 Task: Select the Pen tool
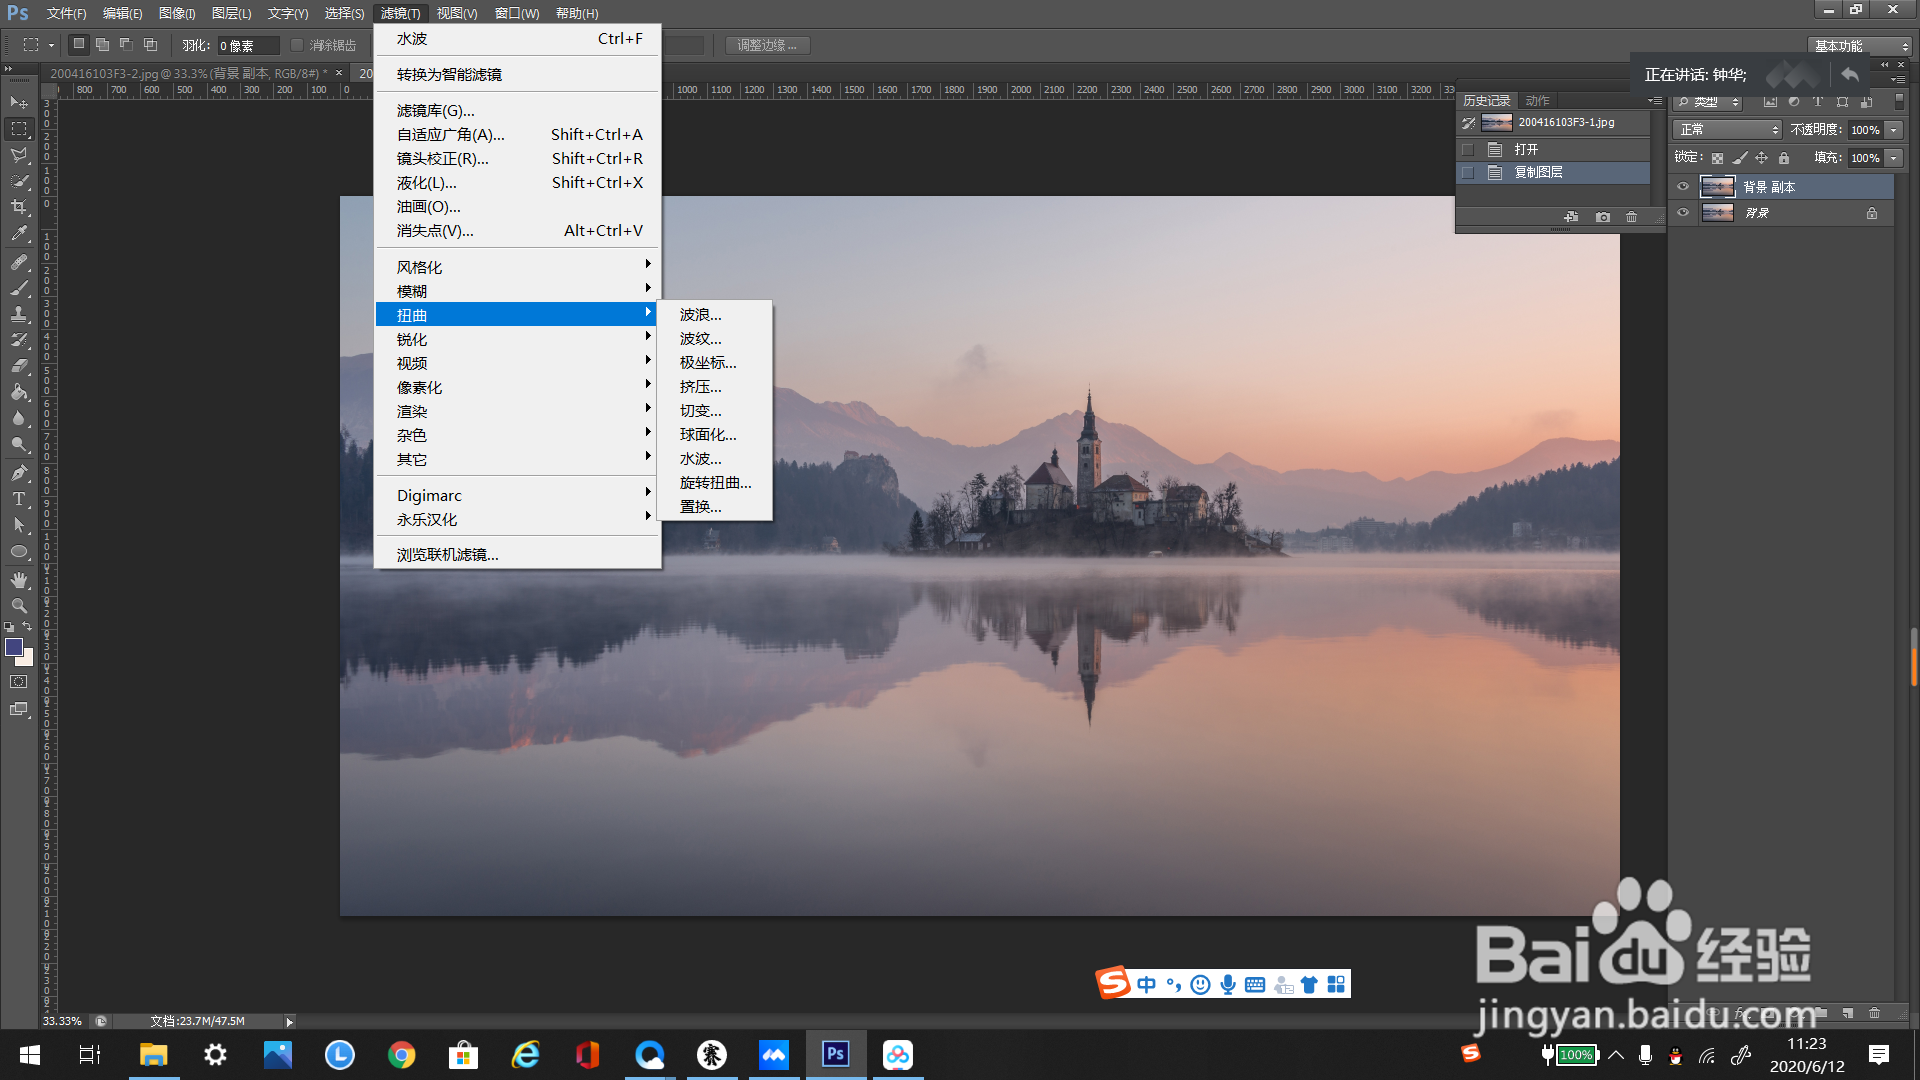[x=19, y=473]
